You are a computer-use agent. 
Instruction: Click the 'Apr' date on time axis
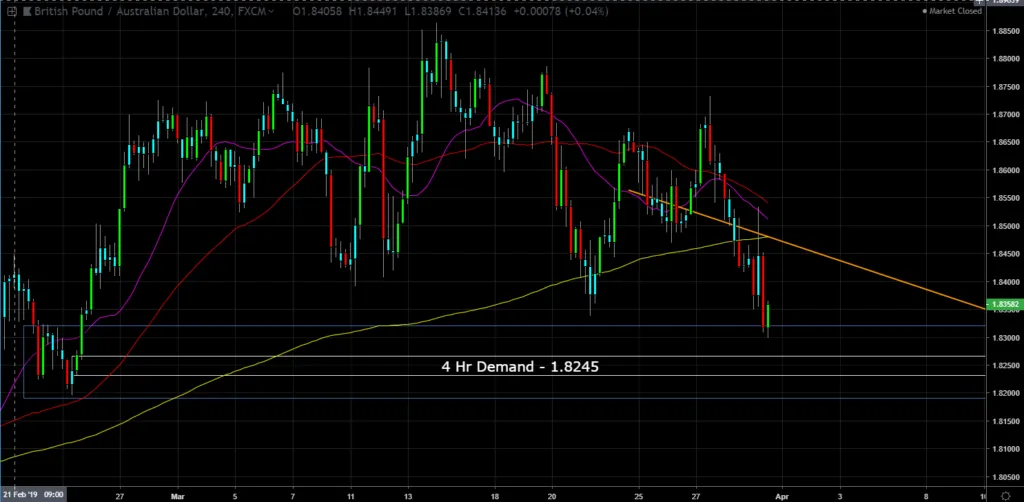point(782,495)
